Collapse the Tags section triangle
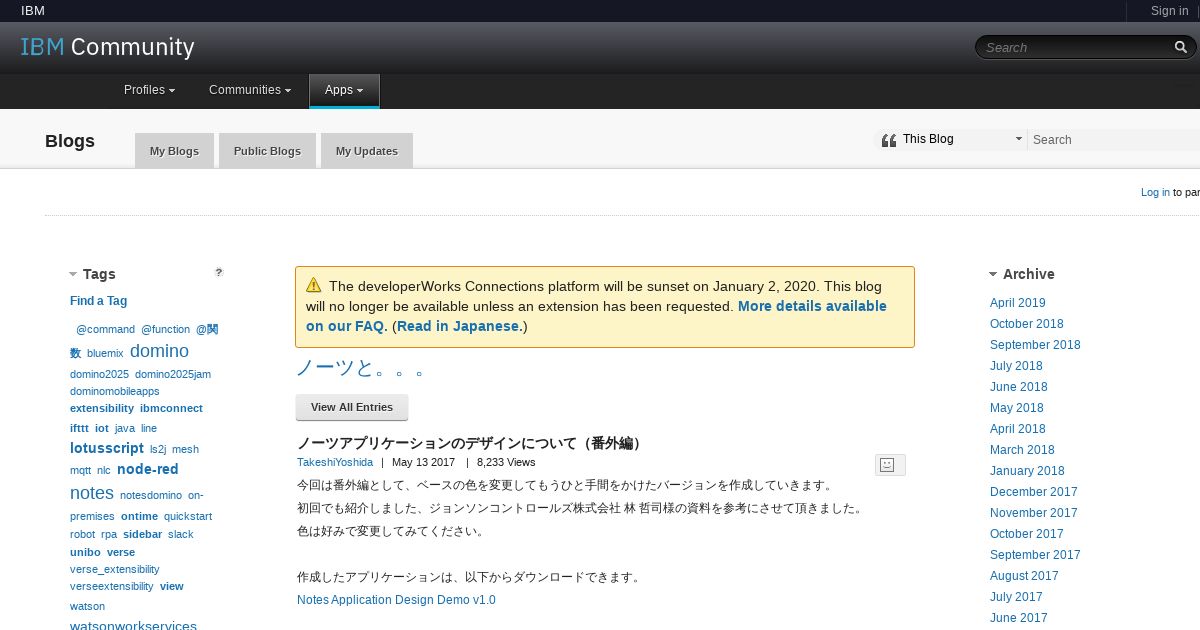This screenshot has height=630, width=1200. click(x=73, y=274)
